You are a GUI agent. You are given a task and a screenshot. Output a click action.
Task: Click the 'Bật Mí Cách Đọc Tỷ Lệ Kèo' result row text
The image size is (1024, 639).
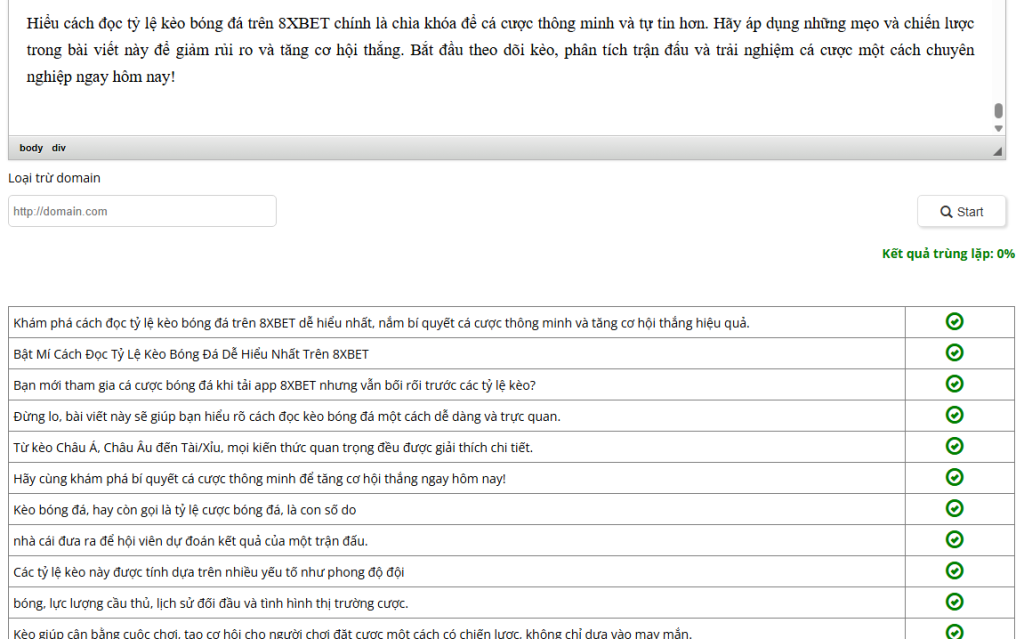click(x=191, y=354)
